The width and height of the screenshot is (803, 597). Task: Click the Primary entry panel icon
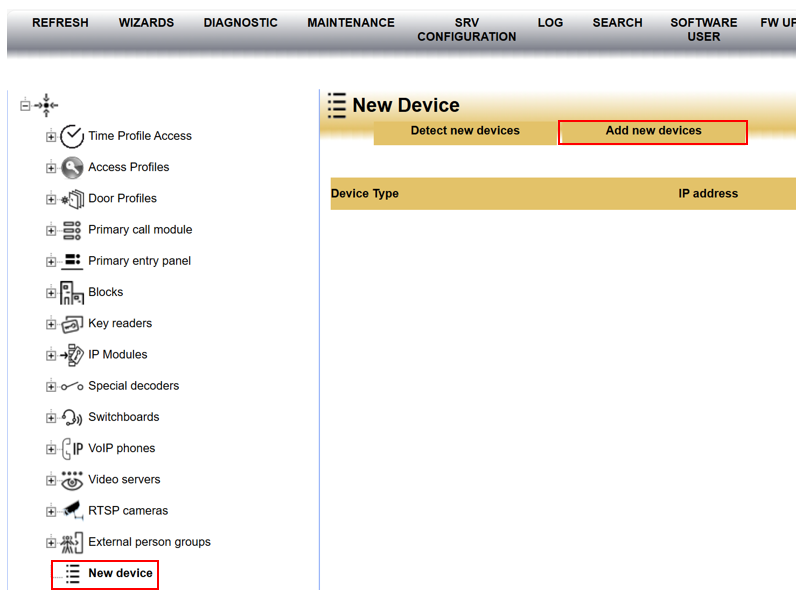[x=72, y=261]
